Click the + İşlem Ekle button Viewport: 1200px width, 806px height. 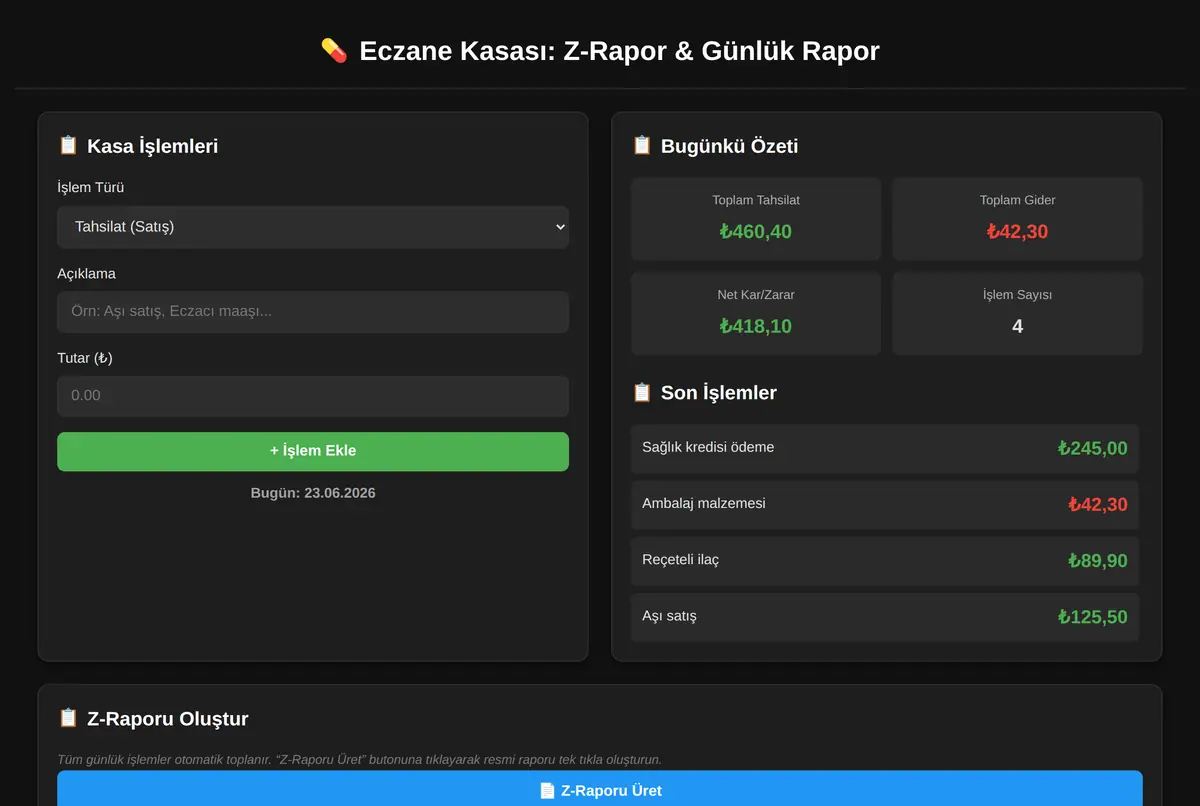pos(313,451)
